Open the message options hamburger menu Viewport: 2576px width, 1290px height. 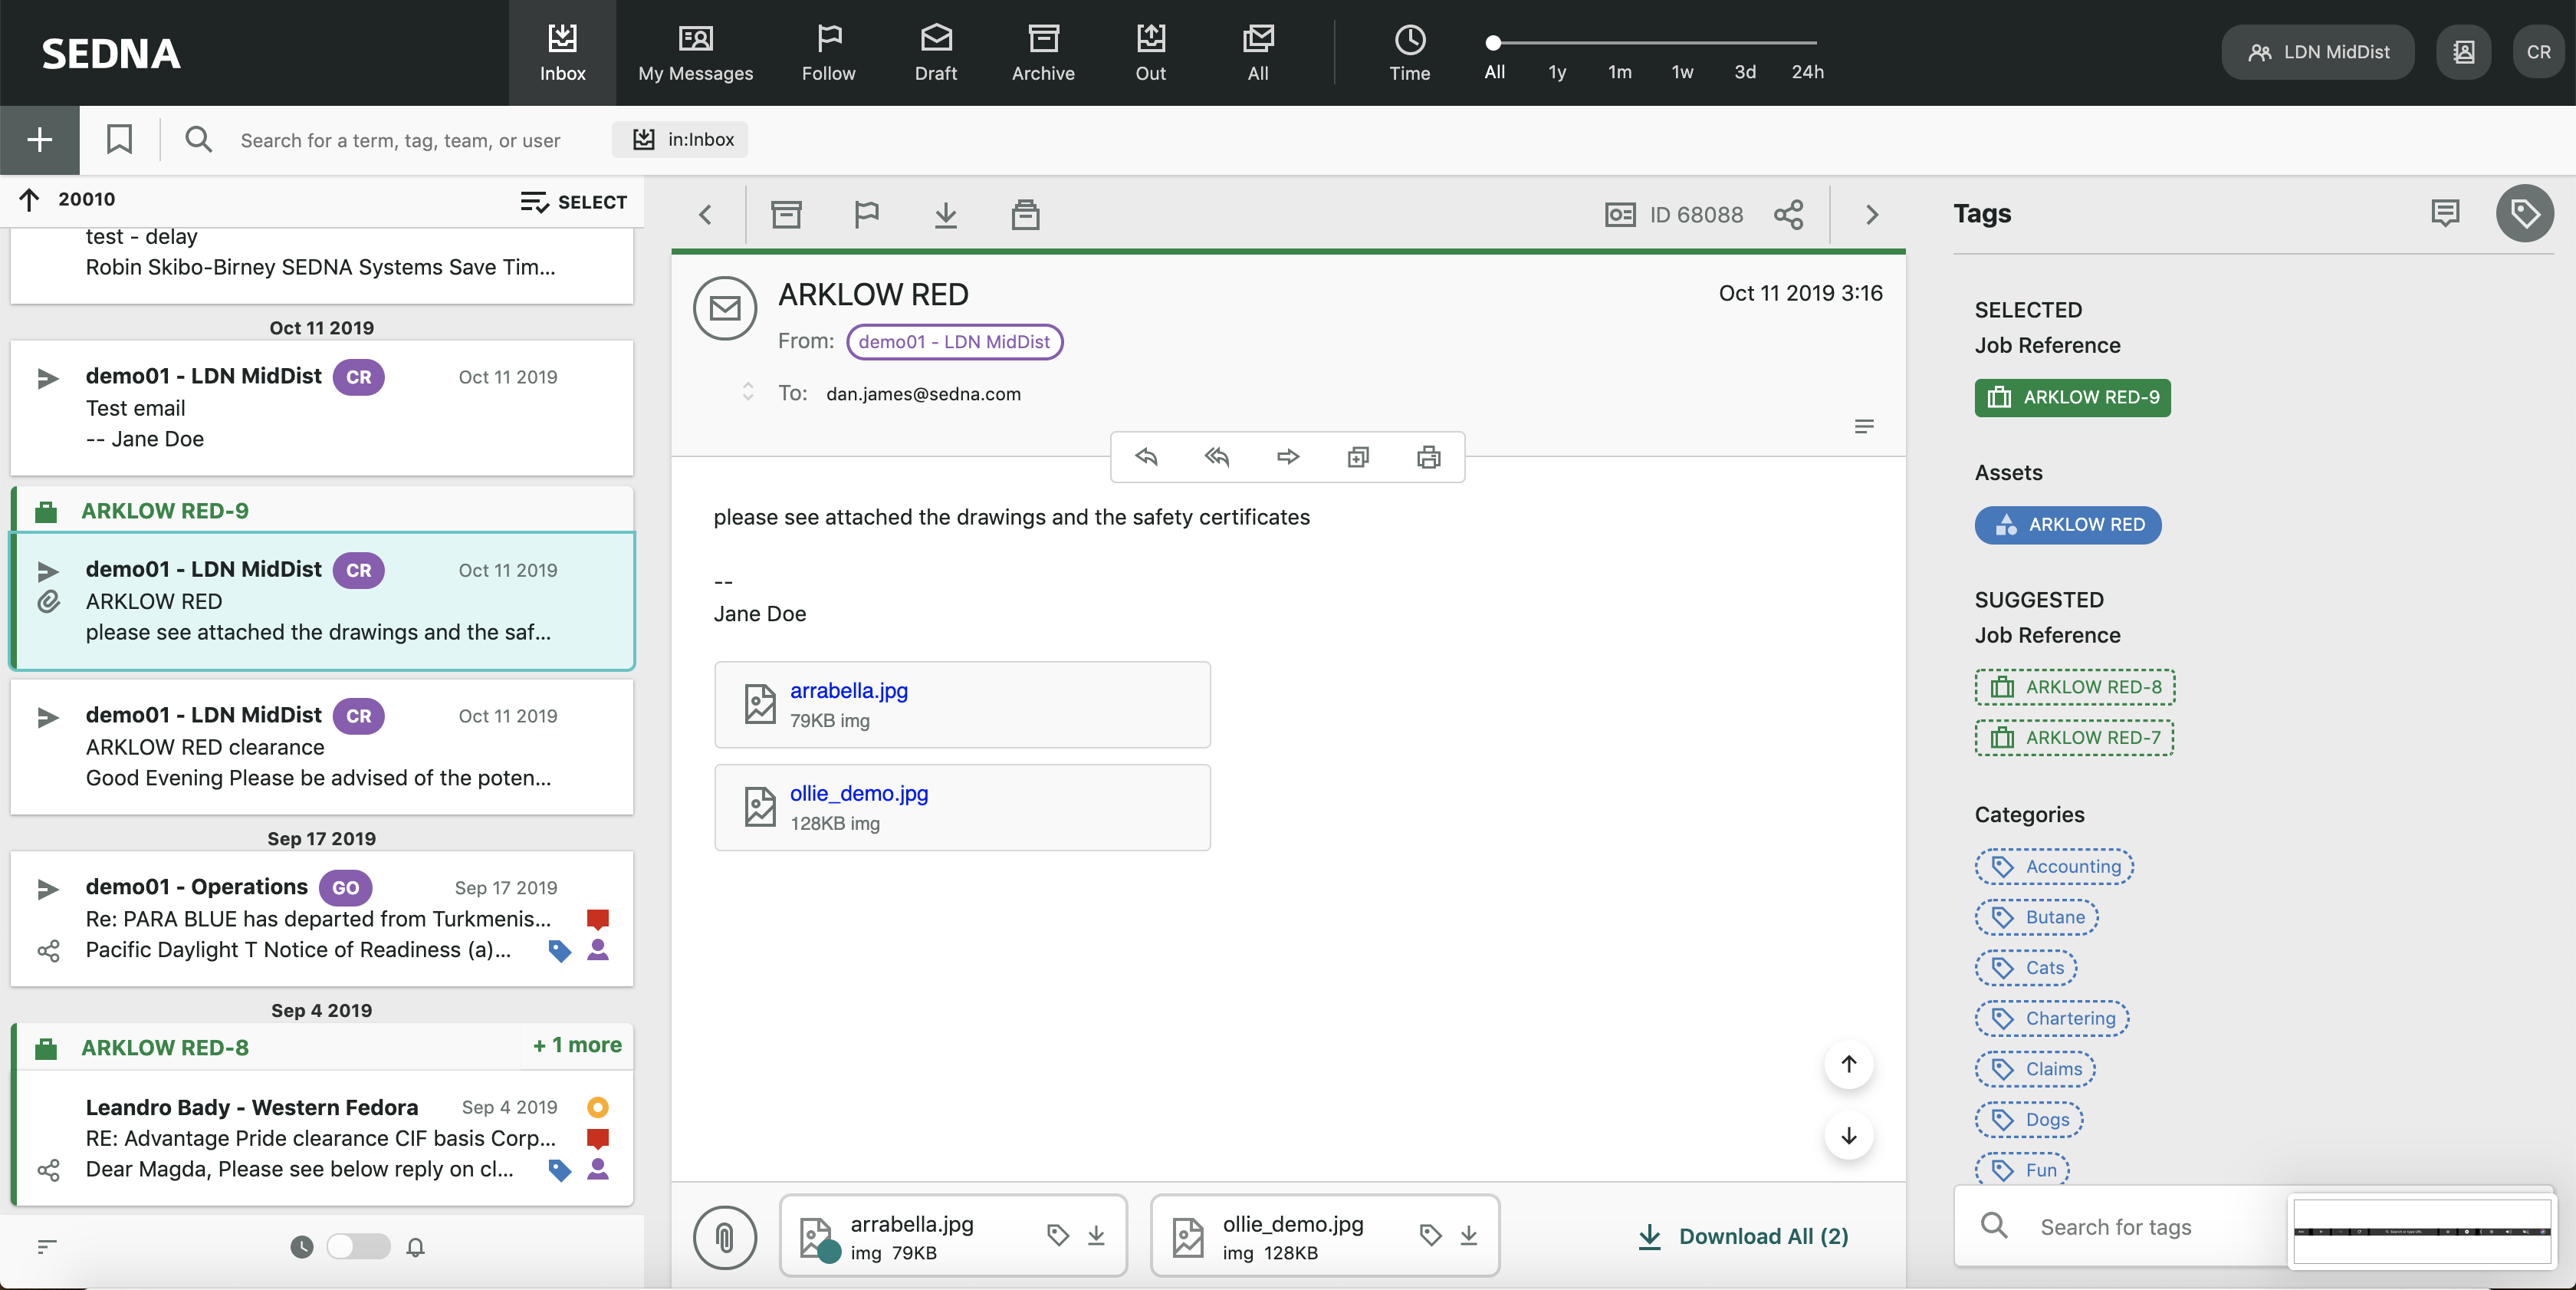(1864, 426)
